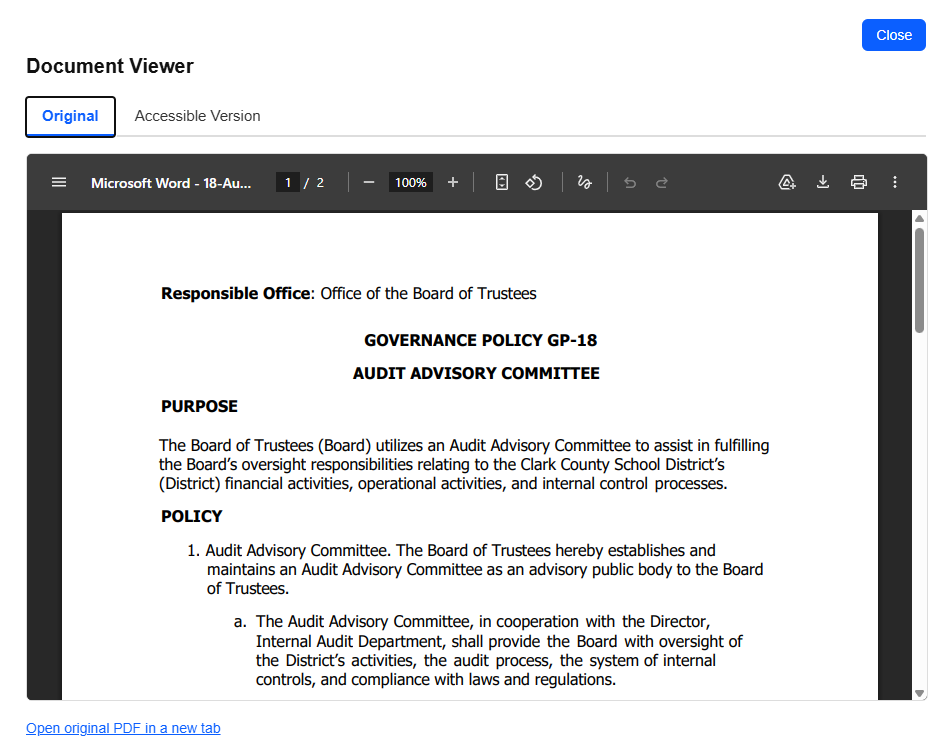
Task: Download the PDF file
Action: click(x=823, y=182)
